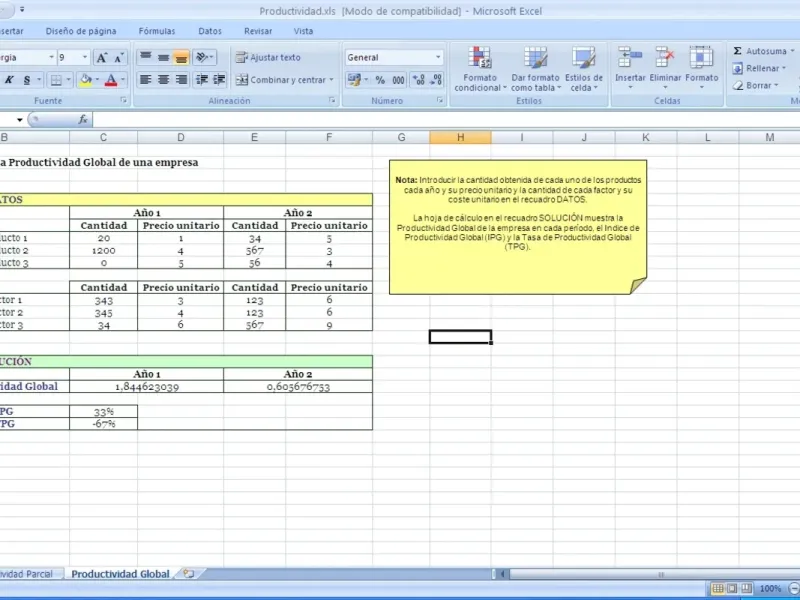Center text horizontally

[163, 80]
